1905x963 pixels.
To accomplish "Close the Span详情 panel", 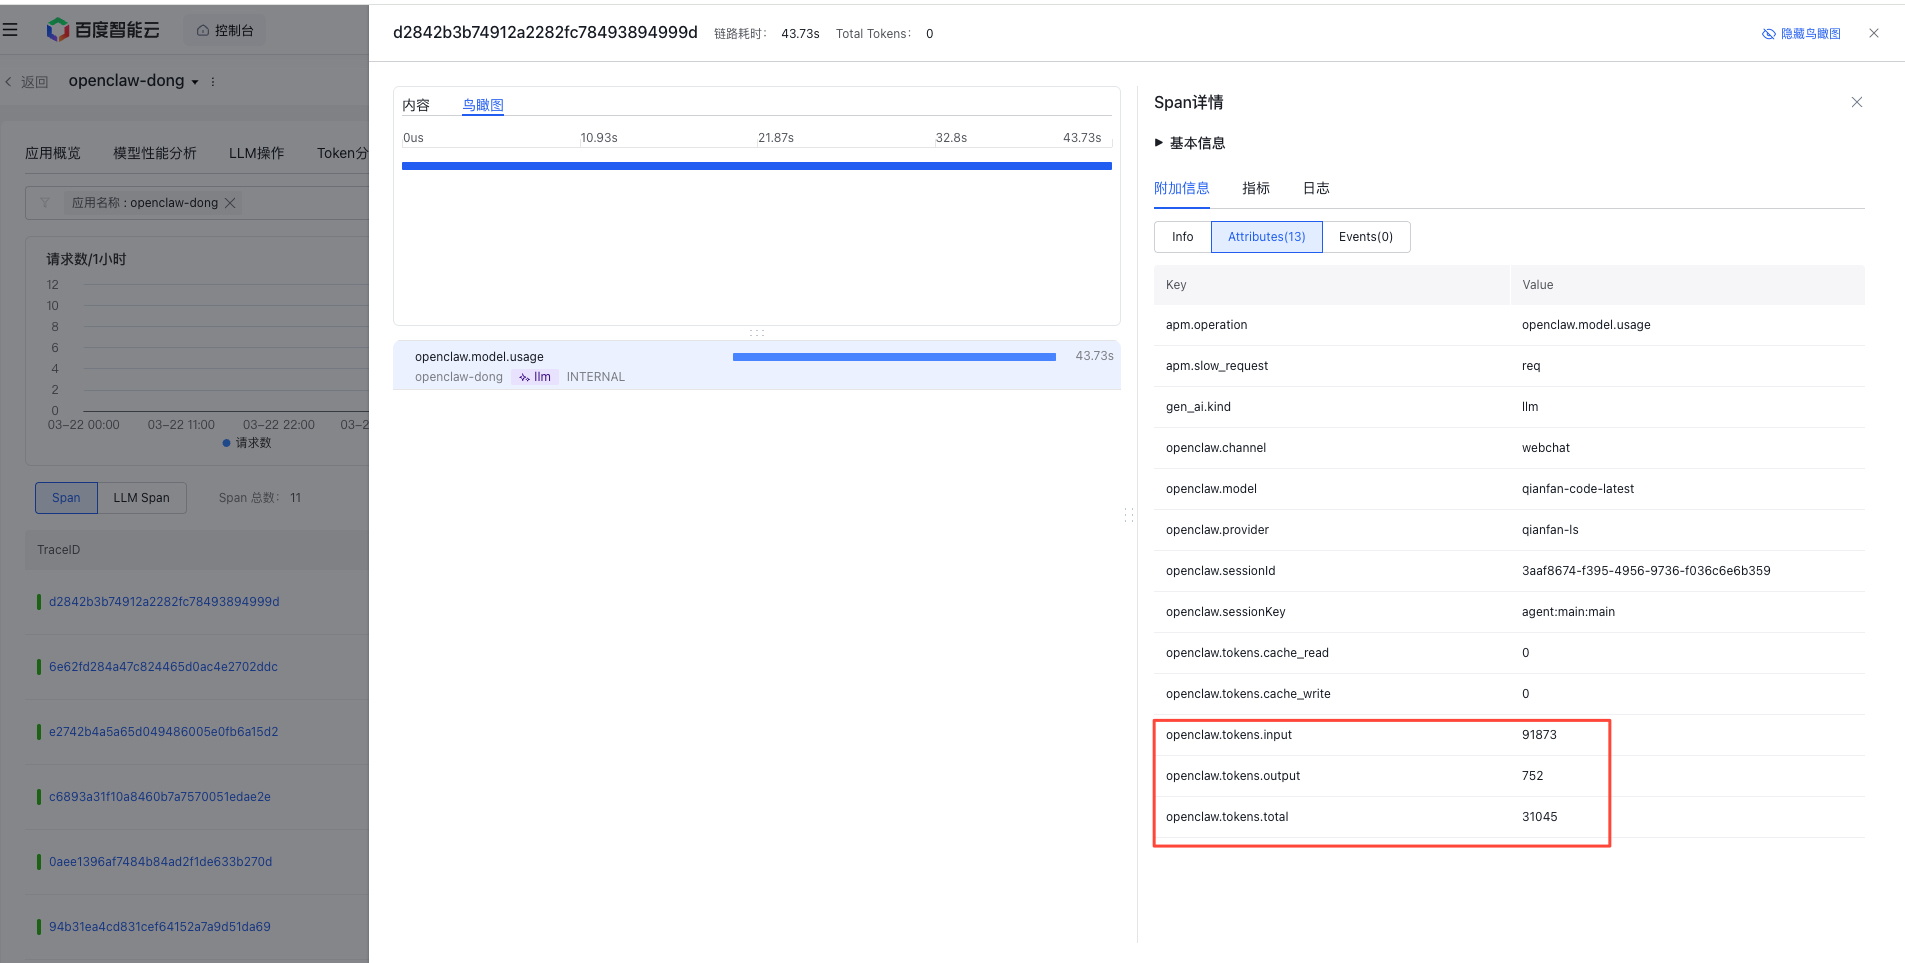I will coord(1856,102).
